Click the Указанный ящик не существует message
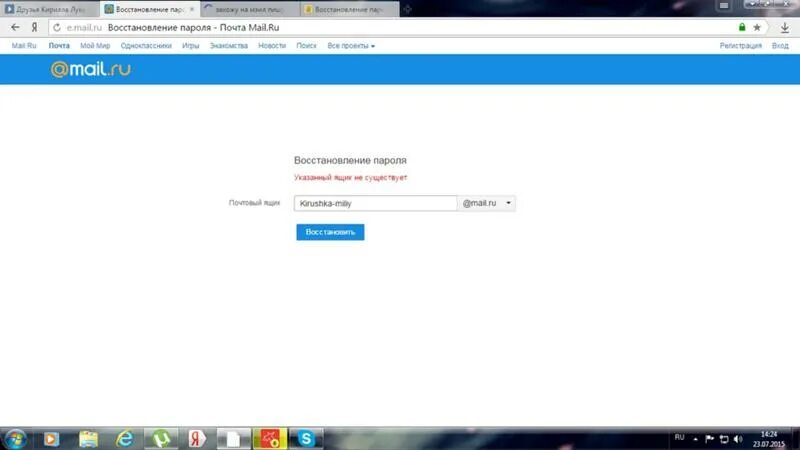The height and width of the screenshot is (450, 800). pos(351,178)
